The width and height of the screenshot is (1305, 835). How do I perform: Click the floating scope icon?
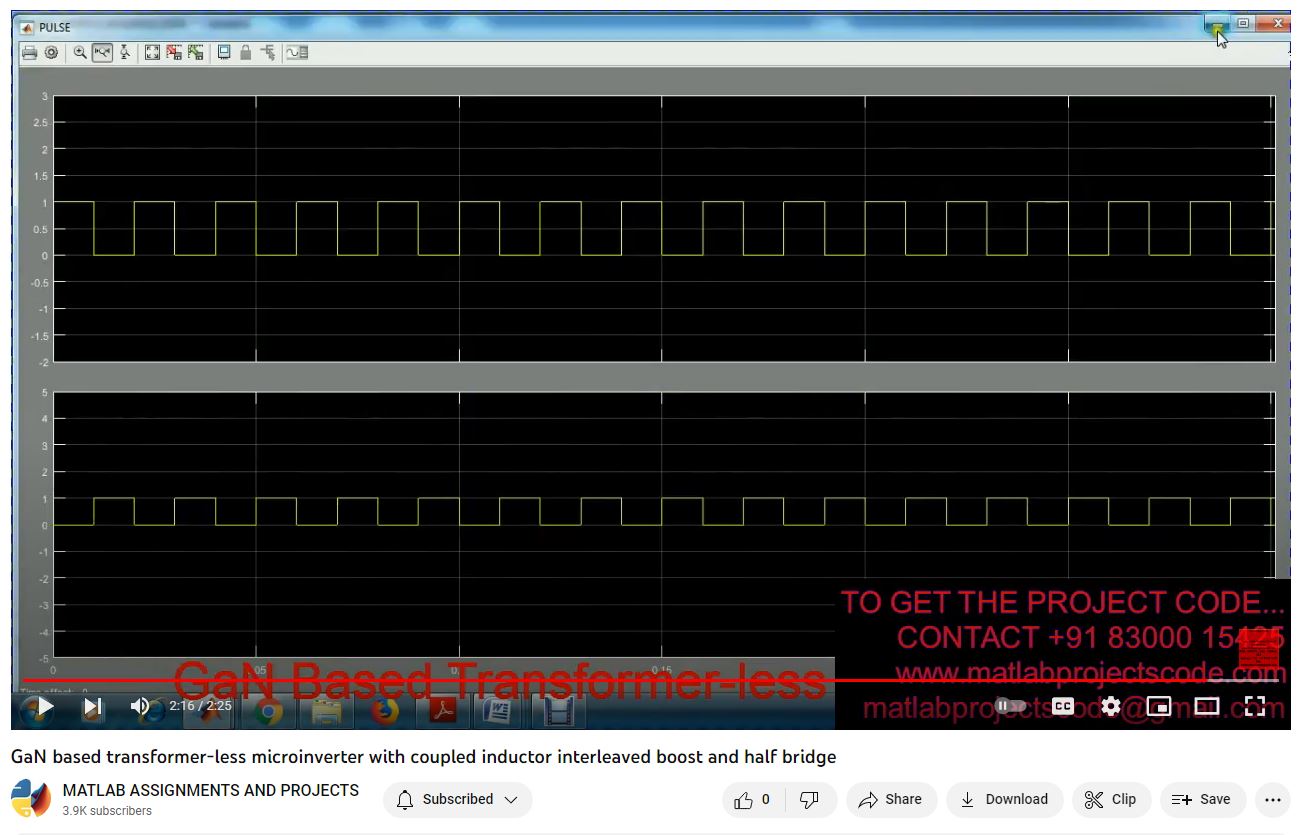click(x=224, y=52)
